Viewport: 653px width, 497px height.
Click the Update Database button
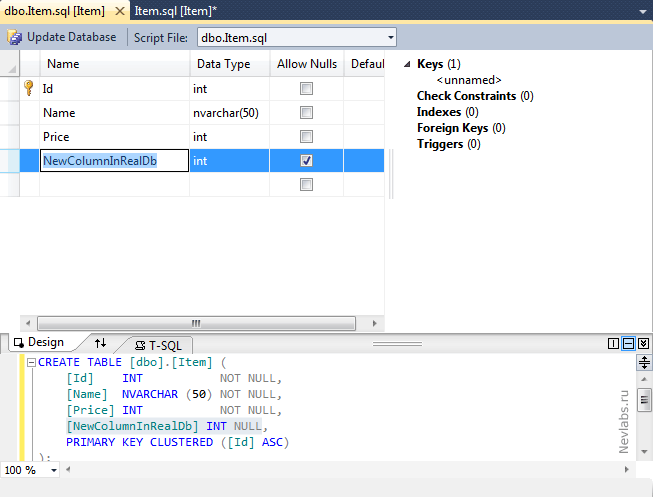pos(62,37)
